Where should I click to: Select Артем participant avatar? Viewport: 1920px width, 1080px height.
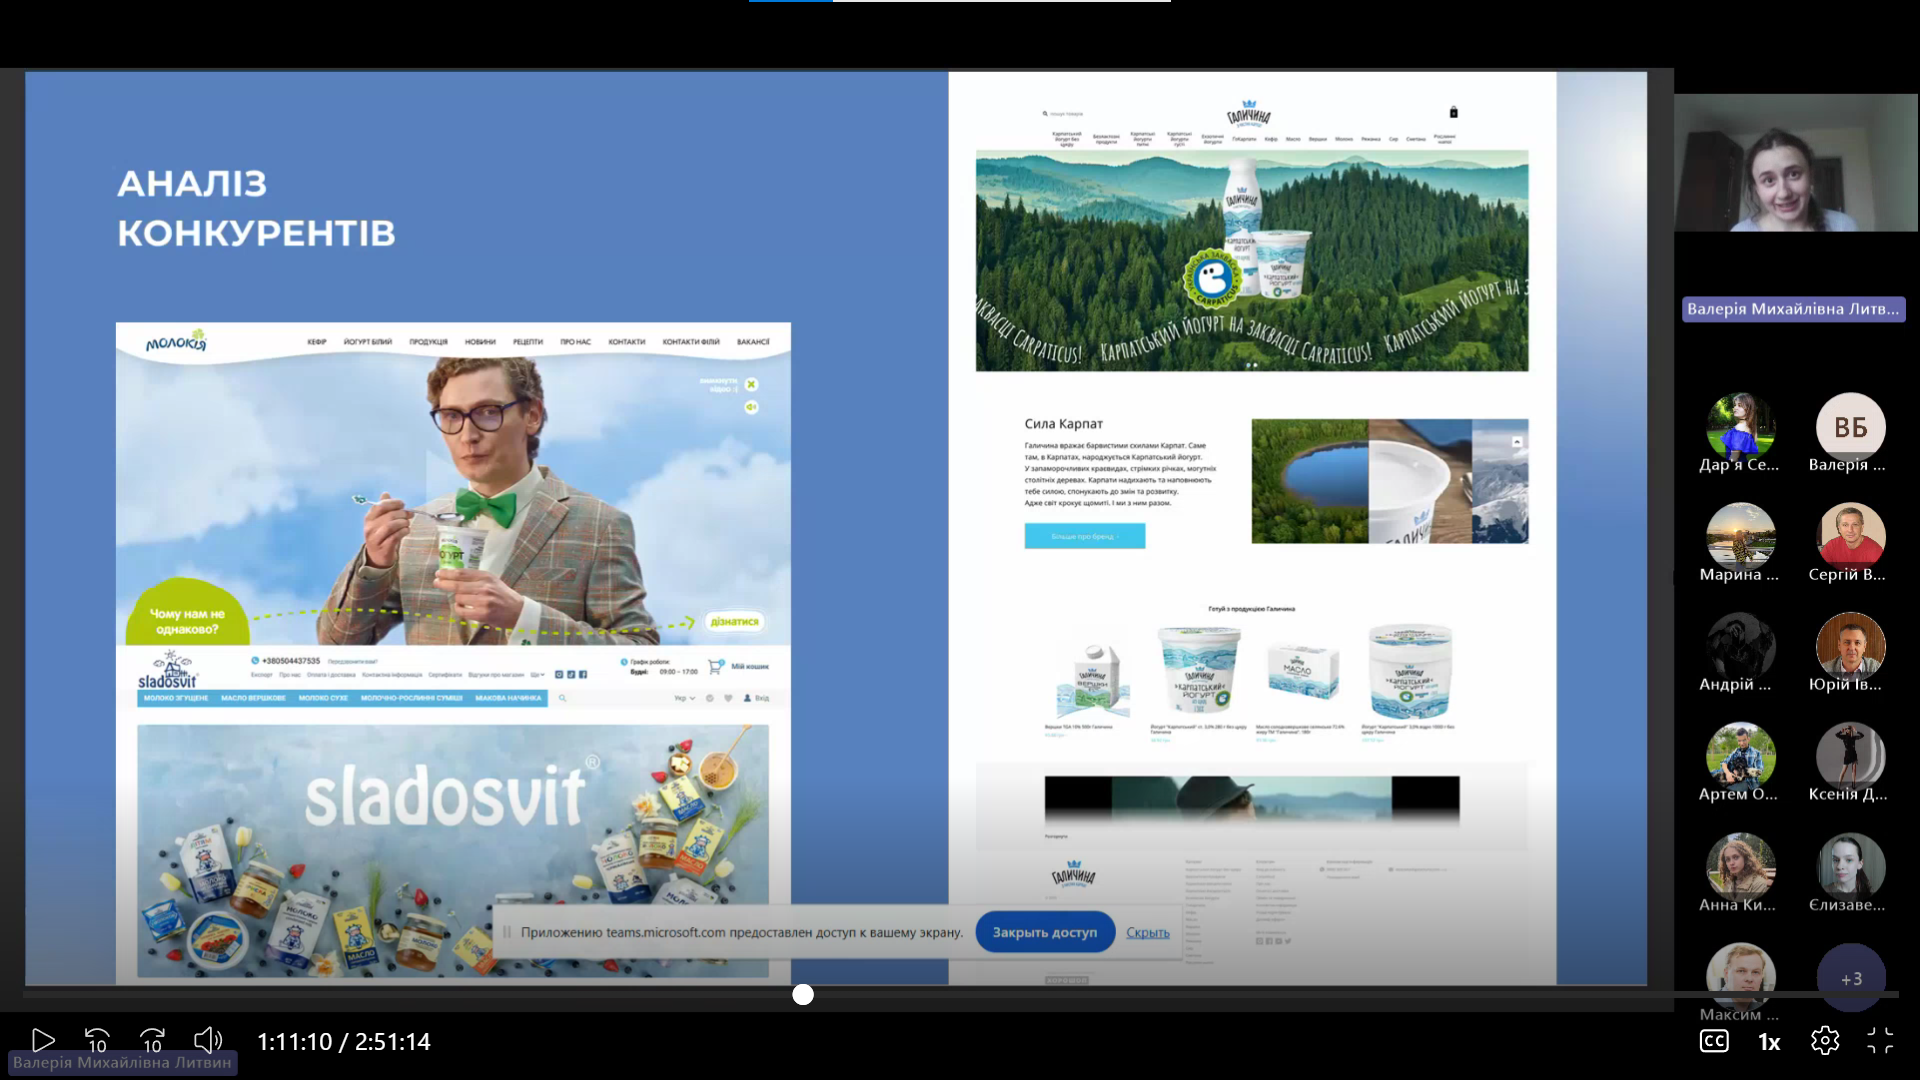[x=1740, y=757]
